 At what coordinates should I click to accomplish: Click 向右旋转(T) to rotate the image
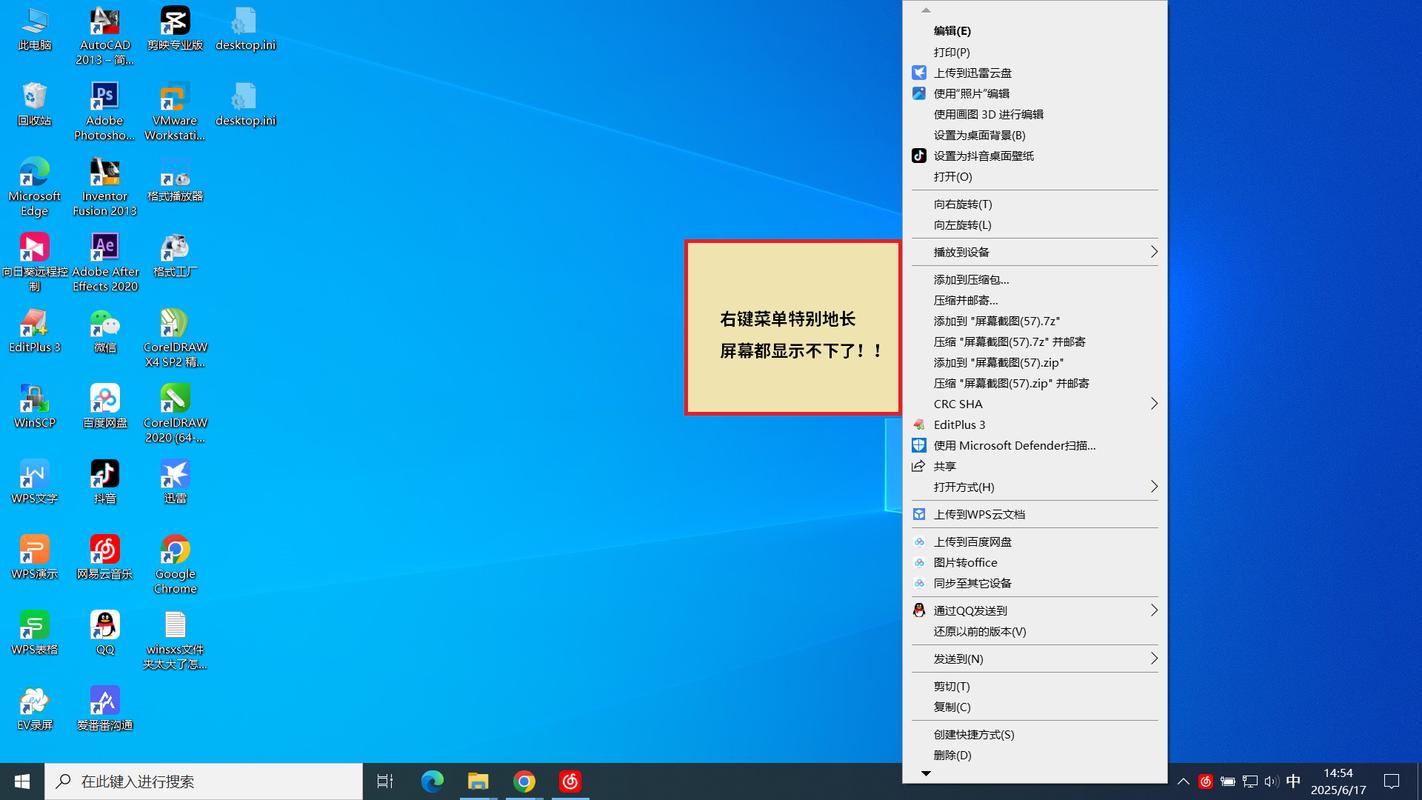point(1035,204)
